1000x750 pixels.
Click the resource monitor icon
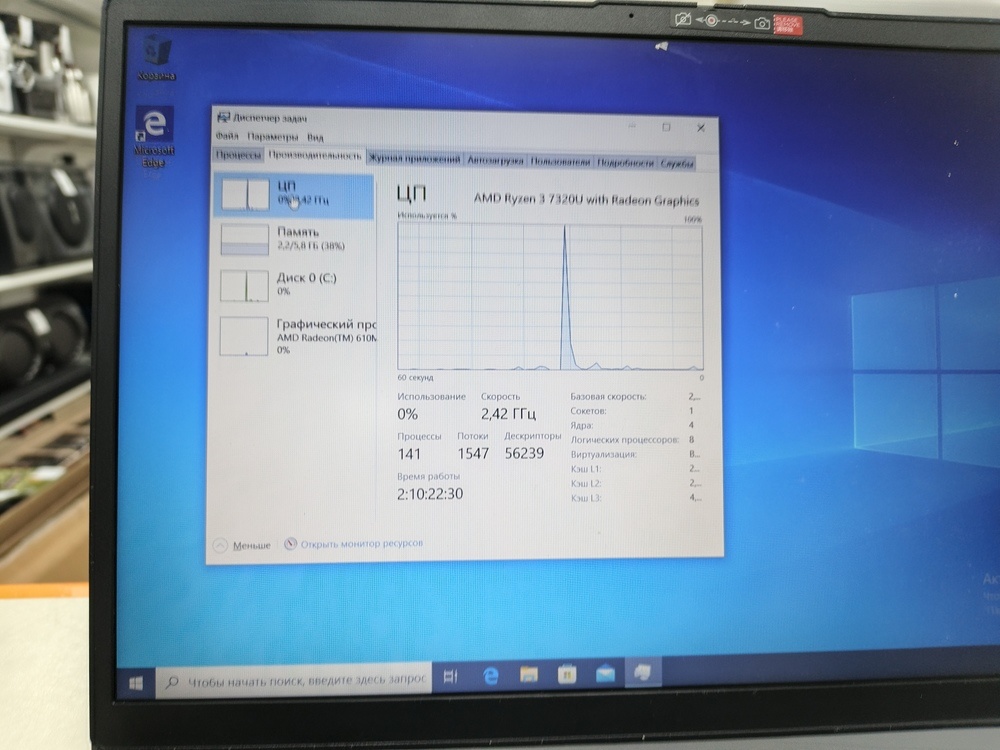(x=290, y=543)
